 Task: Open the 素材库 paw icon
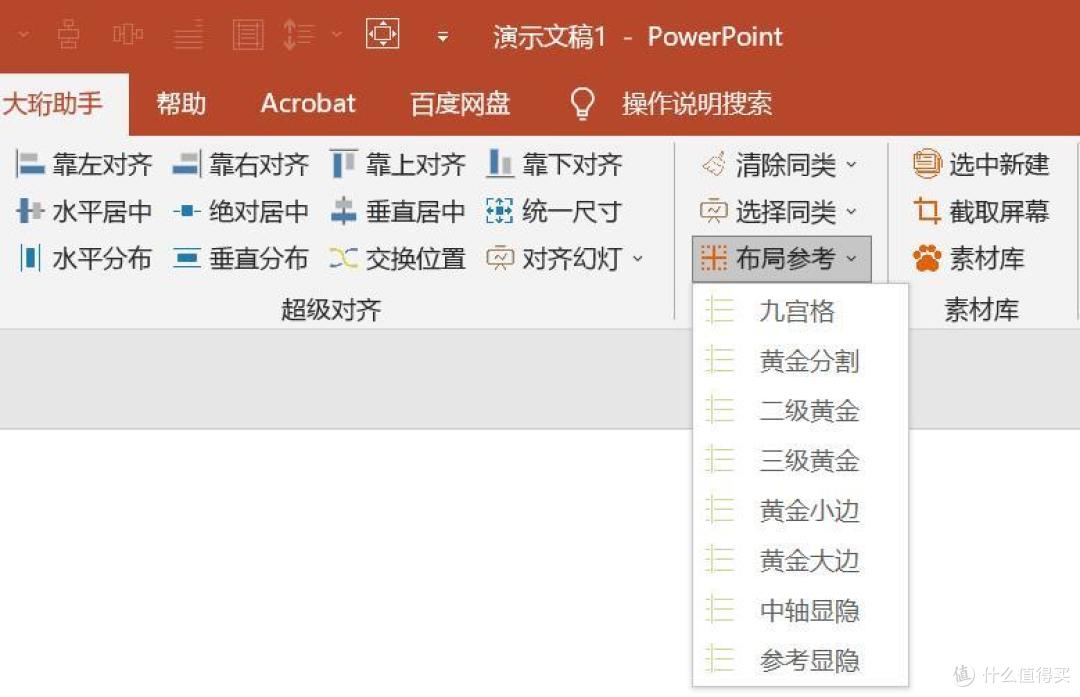coord(927,258)
